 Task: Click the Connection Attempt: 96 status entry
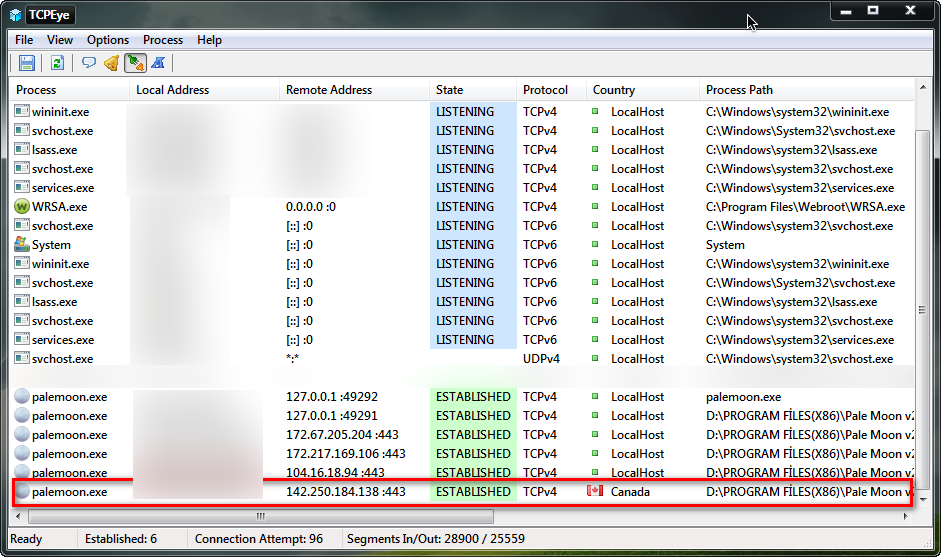[x=259, y=538]
